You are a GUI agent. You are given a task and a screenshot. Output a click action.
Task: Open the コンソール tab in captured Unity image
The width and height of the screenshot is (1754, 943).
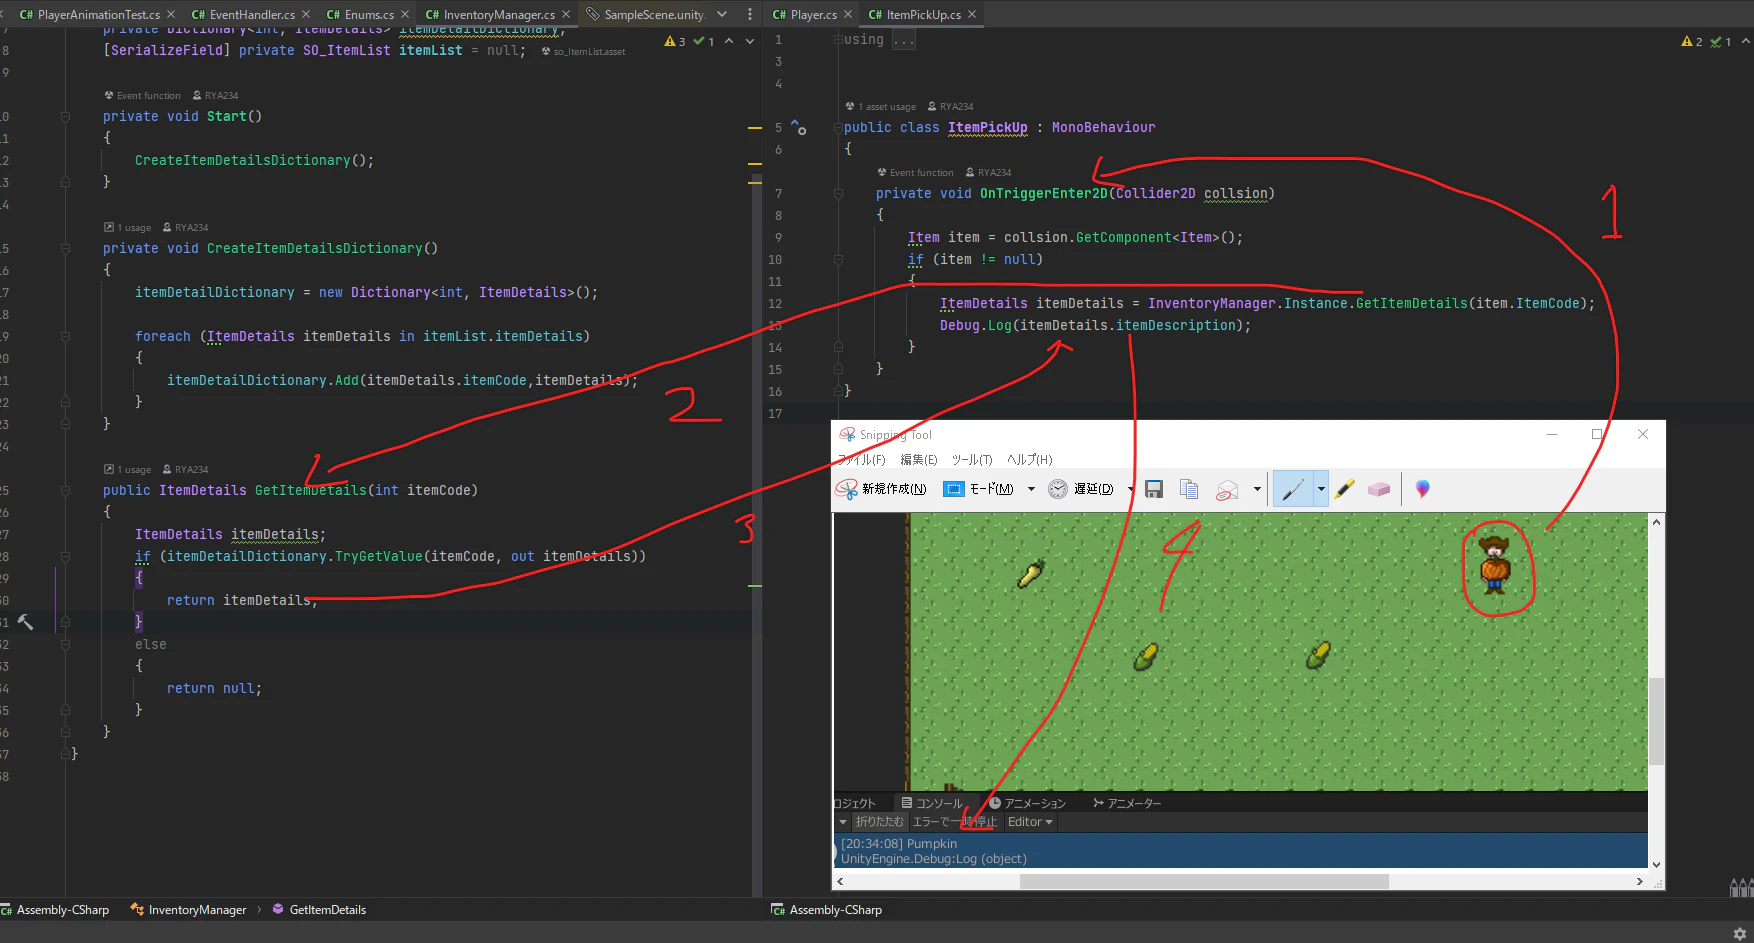pos(932,803)
